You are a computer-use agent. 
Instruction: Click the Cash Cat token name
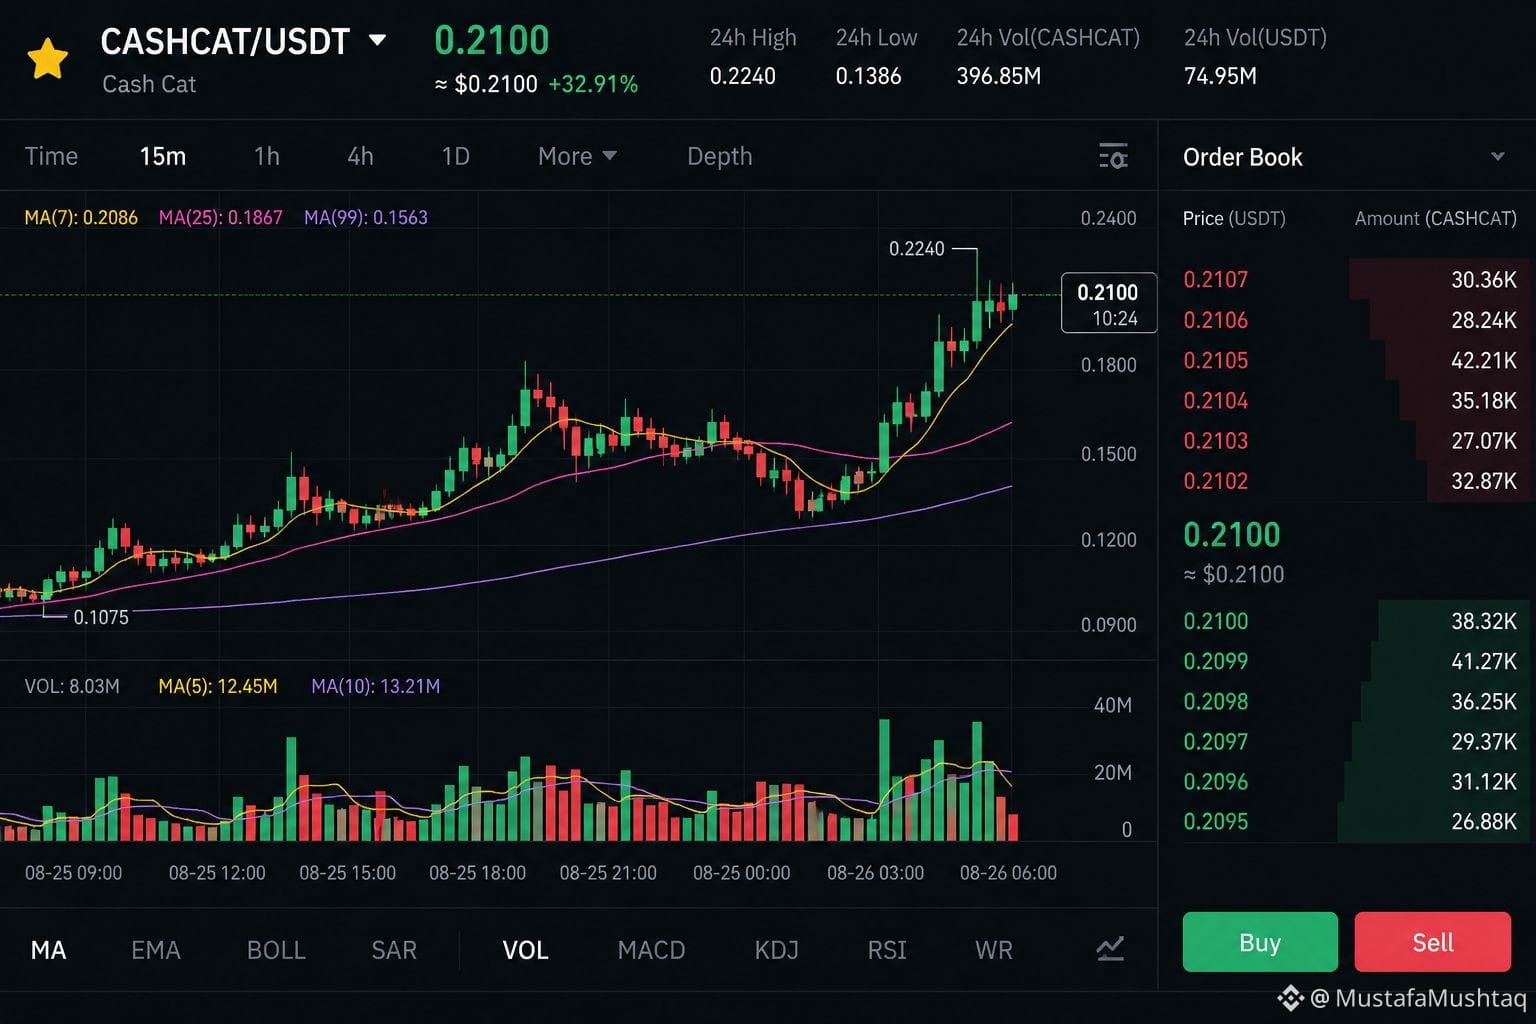[x=149, y=84]
